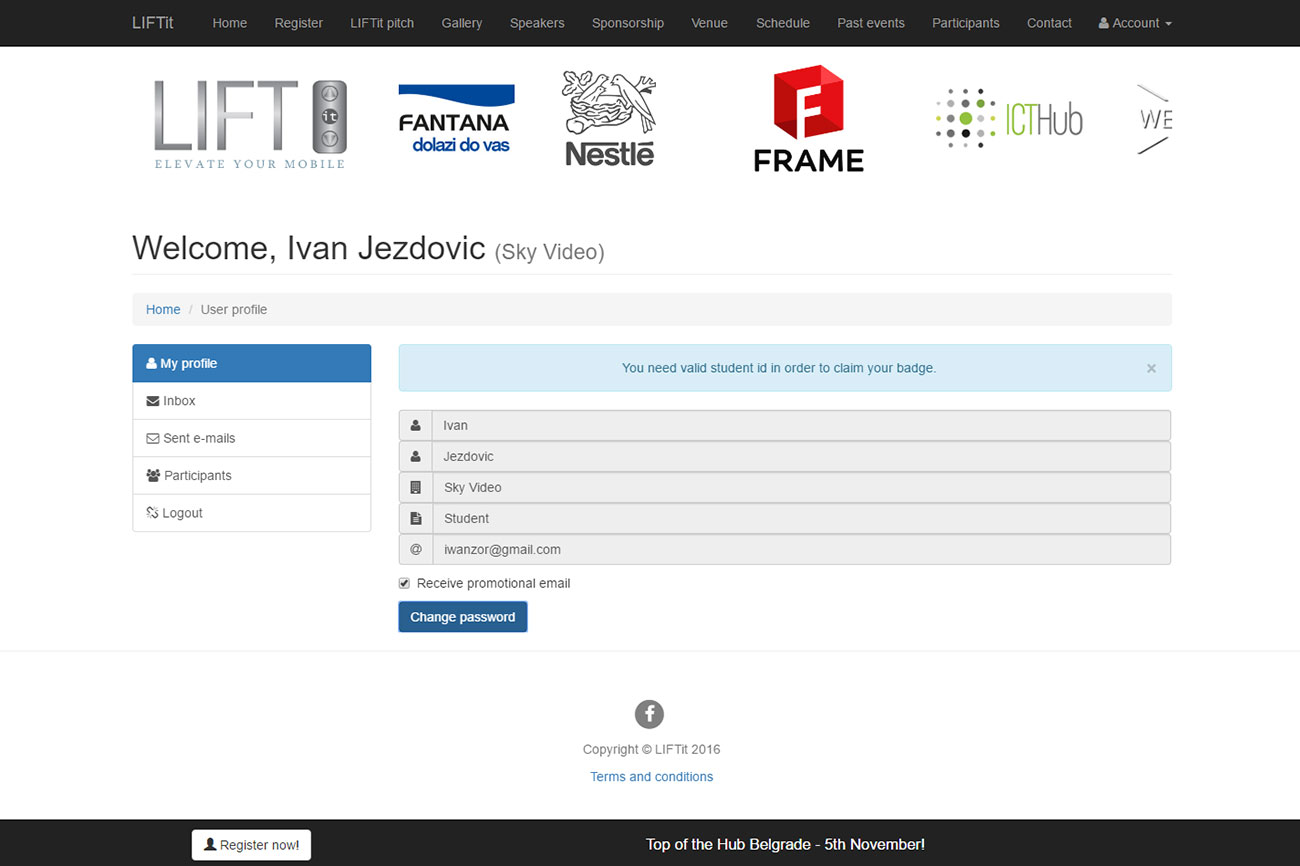1300x866 pixels.
Task: Dismiss the student id alert message
Action: 1151,368
